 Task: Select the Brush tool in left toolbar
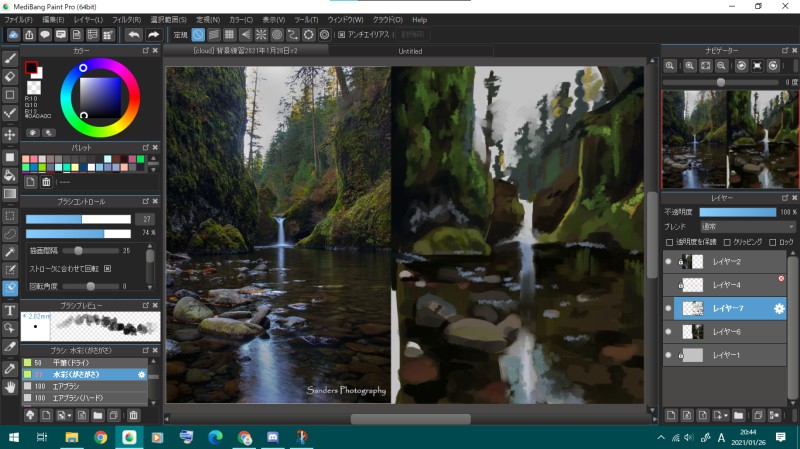coord(10,58)
